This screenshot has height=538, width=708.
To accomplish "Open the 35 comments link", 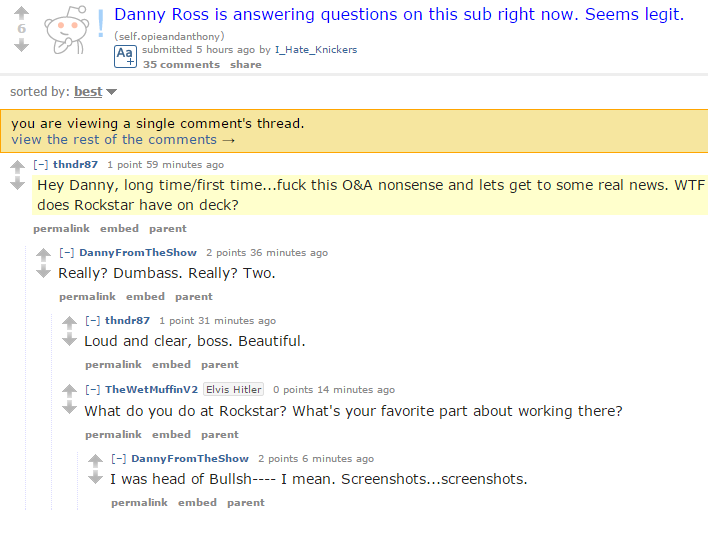I will [x=181, y=65].
